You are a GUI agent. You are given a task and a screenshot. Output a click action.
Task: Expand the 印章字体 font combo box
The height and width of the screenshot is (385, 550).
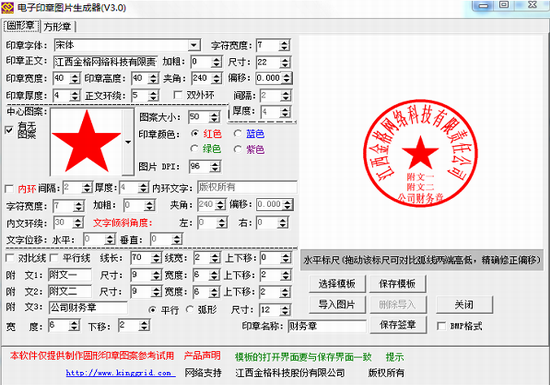[x=193, y=45]
